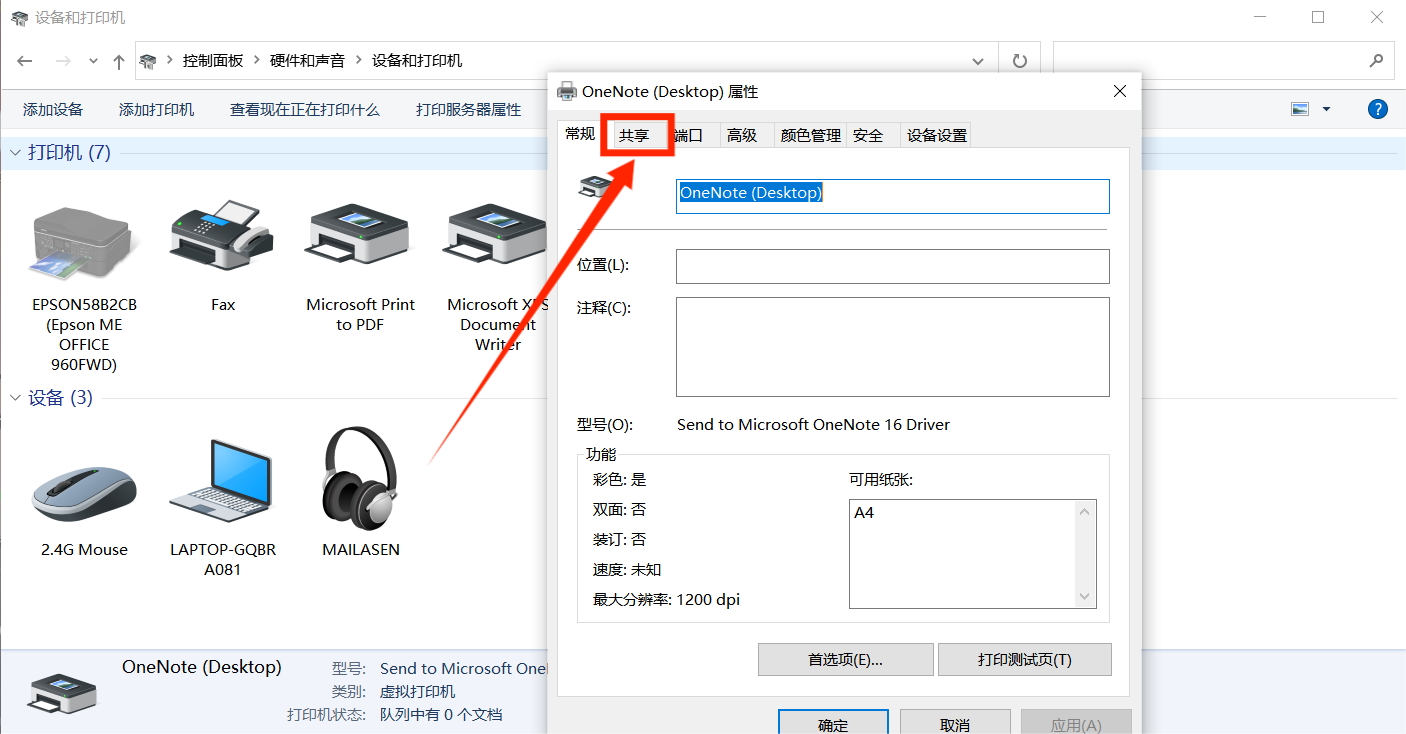Click 添加打印机 in the toolbar
This screenshot has width=1406, height=734.
tap(156, 110)
